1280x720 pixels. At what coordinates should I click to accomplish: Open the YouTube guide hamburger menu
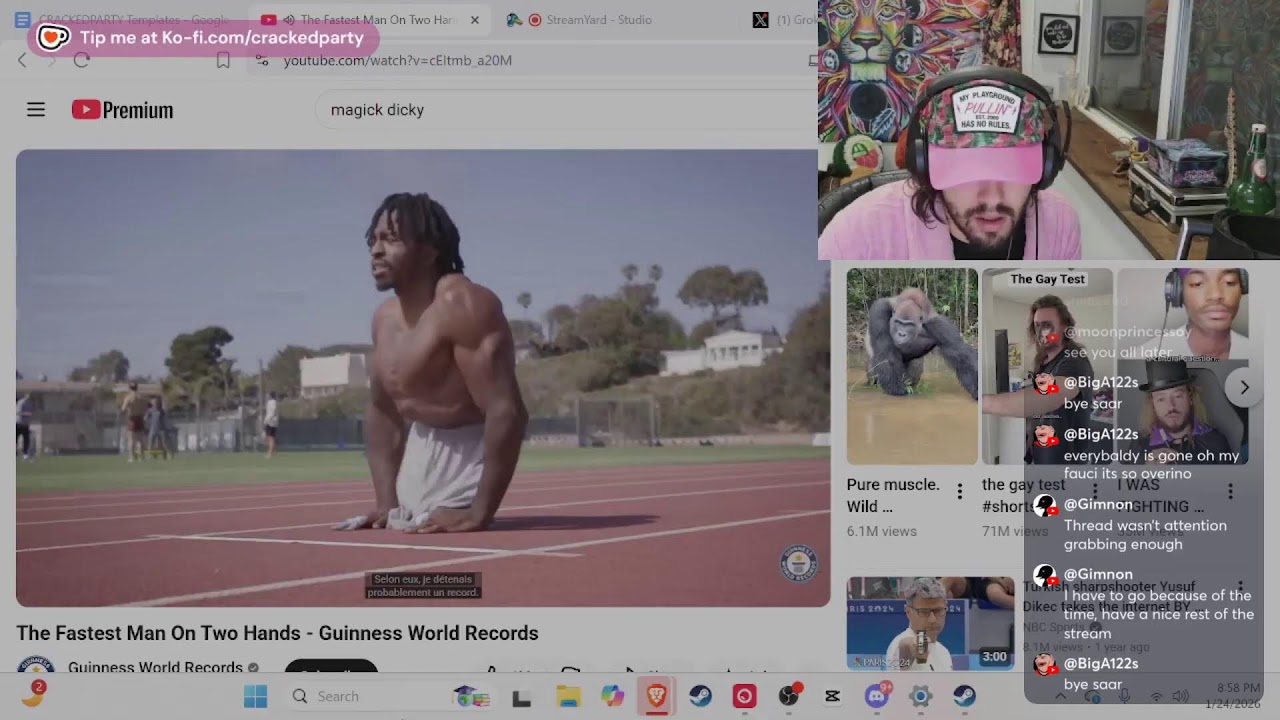coord(36,110)
